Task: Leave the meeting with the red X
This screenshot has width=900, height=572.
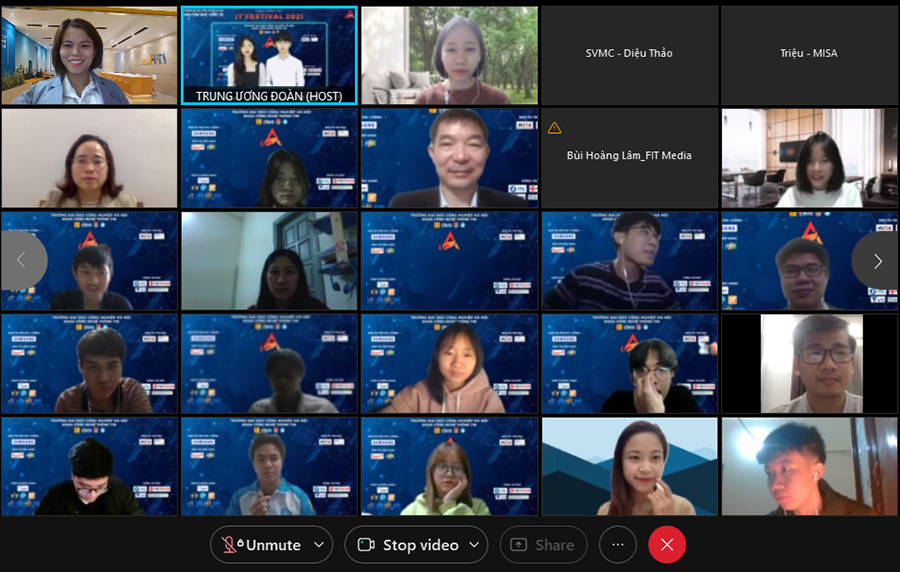Action: coord(667,545)
